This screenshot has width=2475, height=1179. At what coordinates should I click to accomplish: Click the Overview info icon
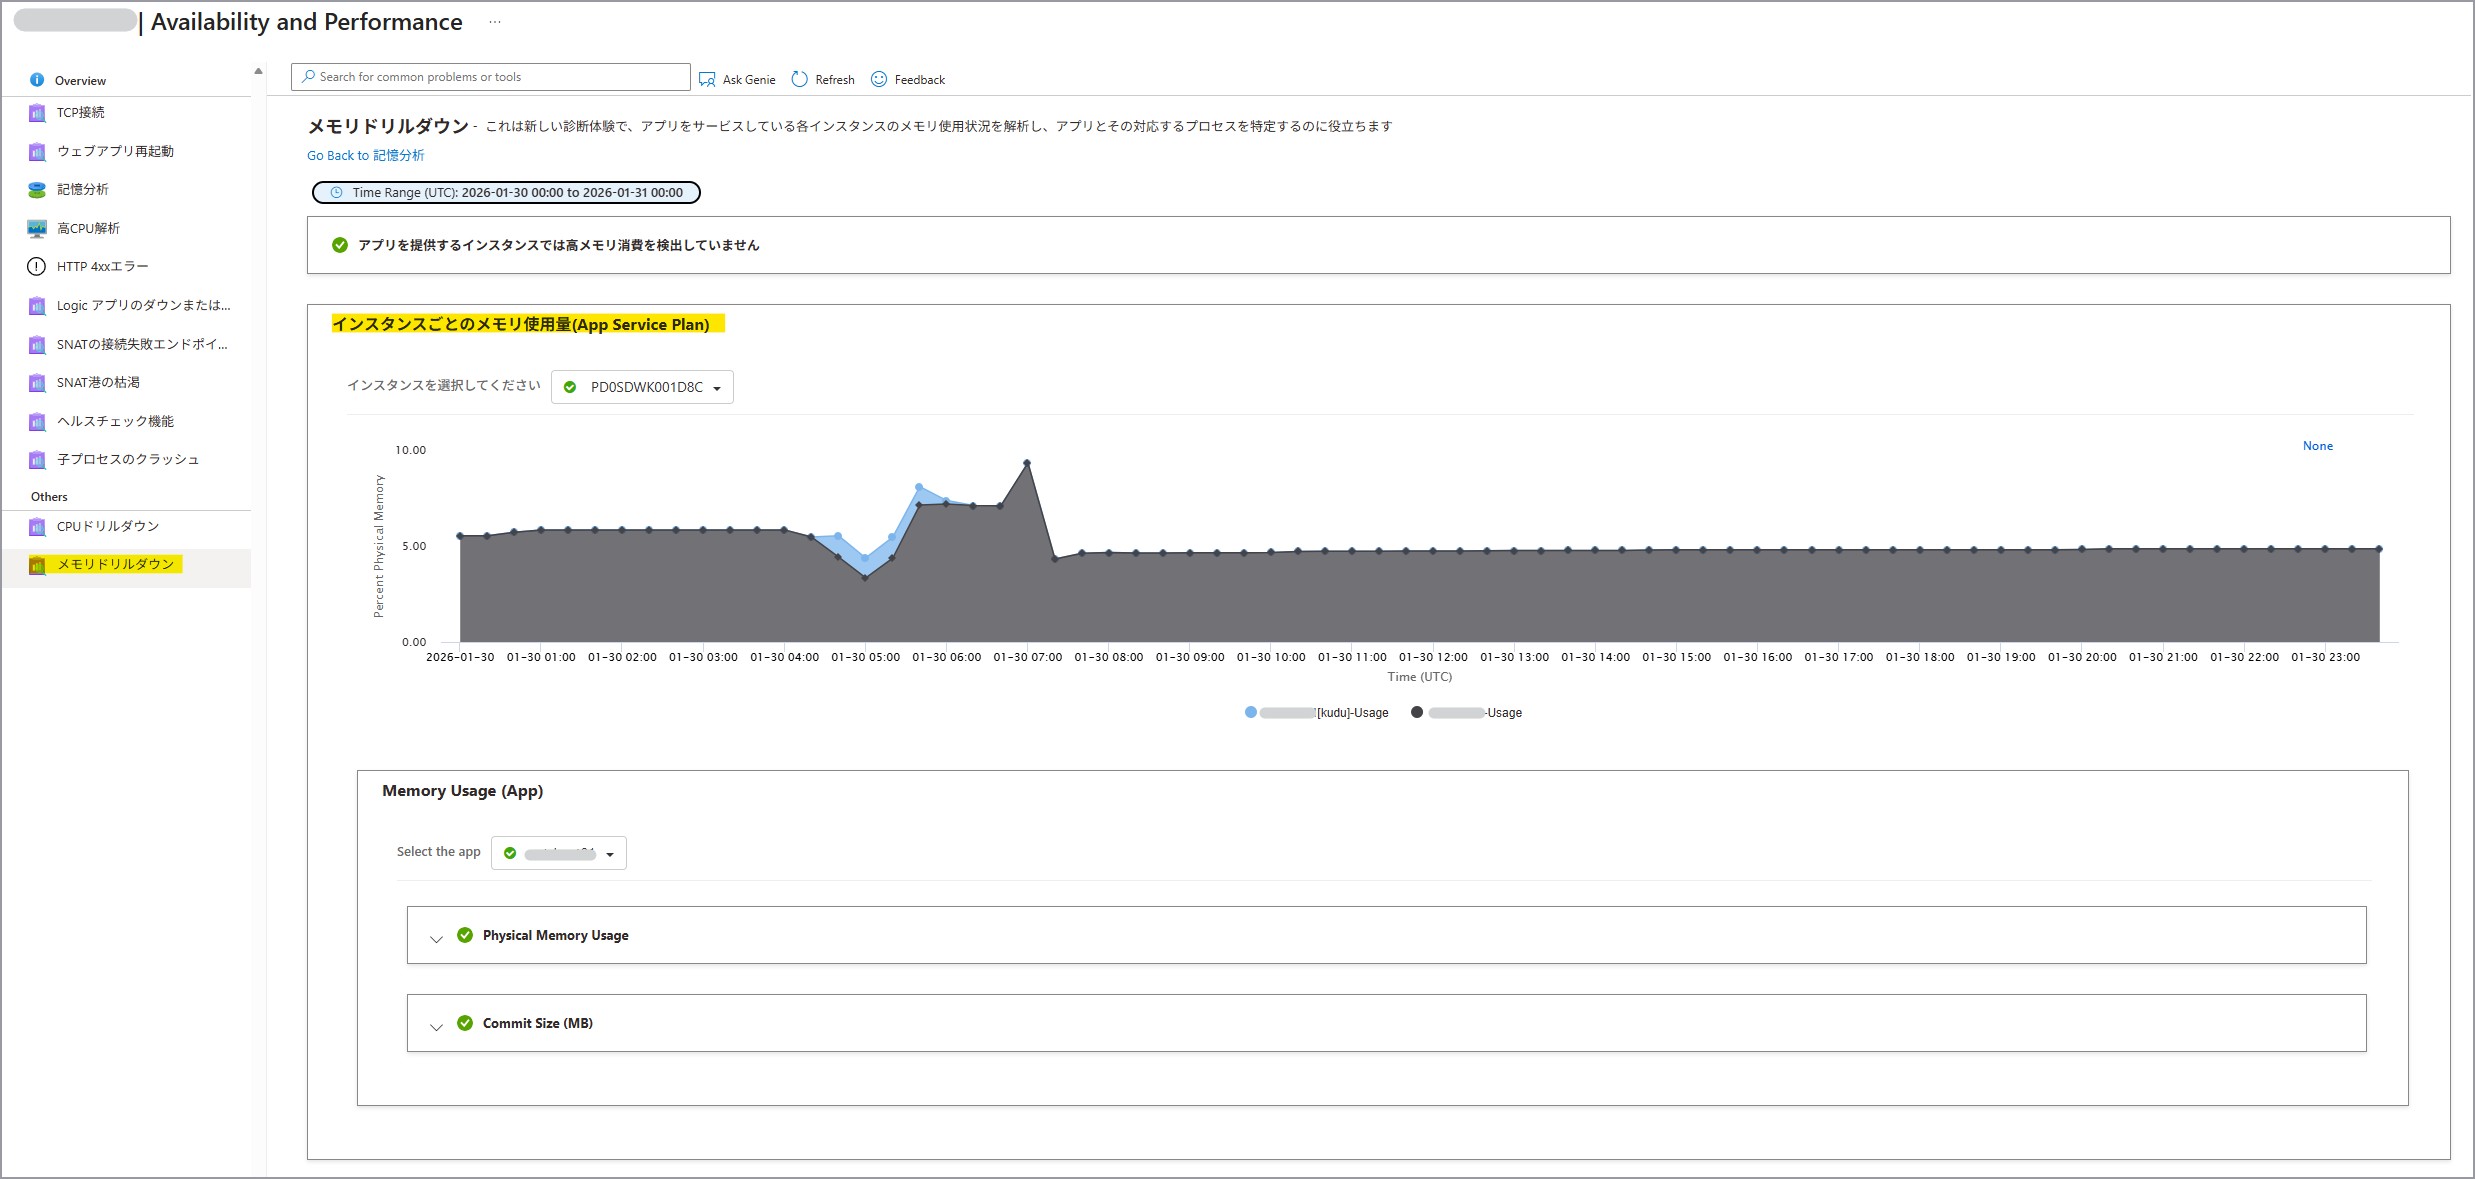pos(37,80)
